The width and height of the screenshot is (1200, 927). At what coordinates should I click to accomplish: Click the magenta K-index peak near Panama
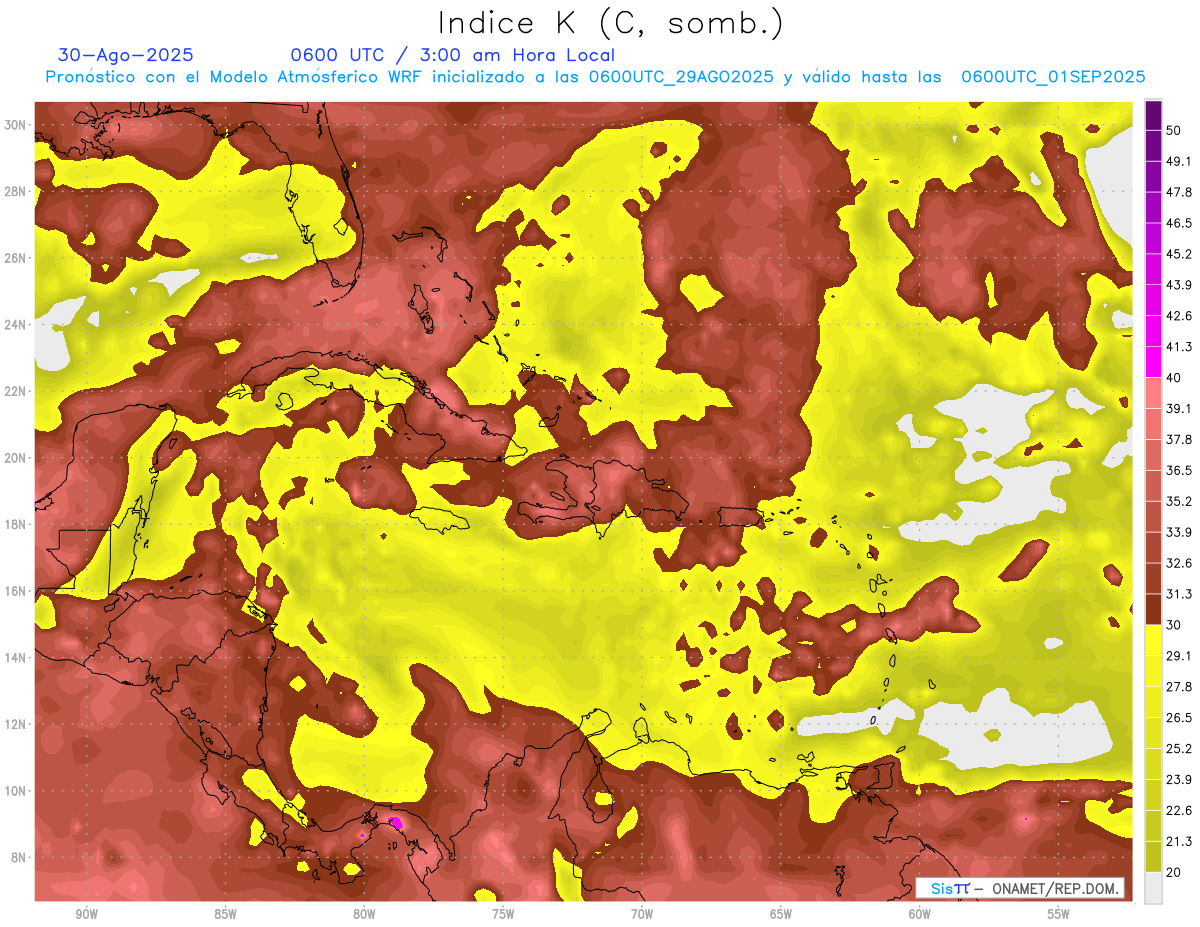click(x=395, y=822)
